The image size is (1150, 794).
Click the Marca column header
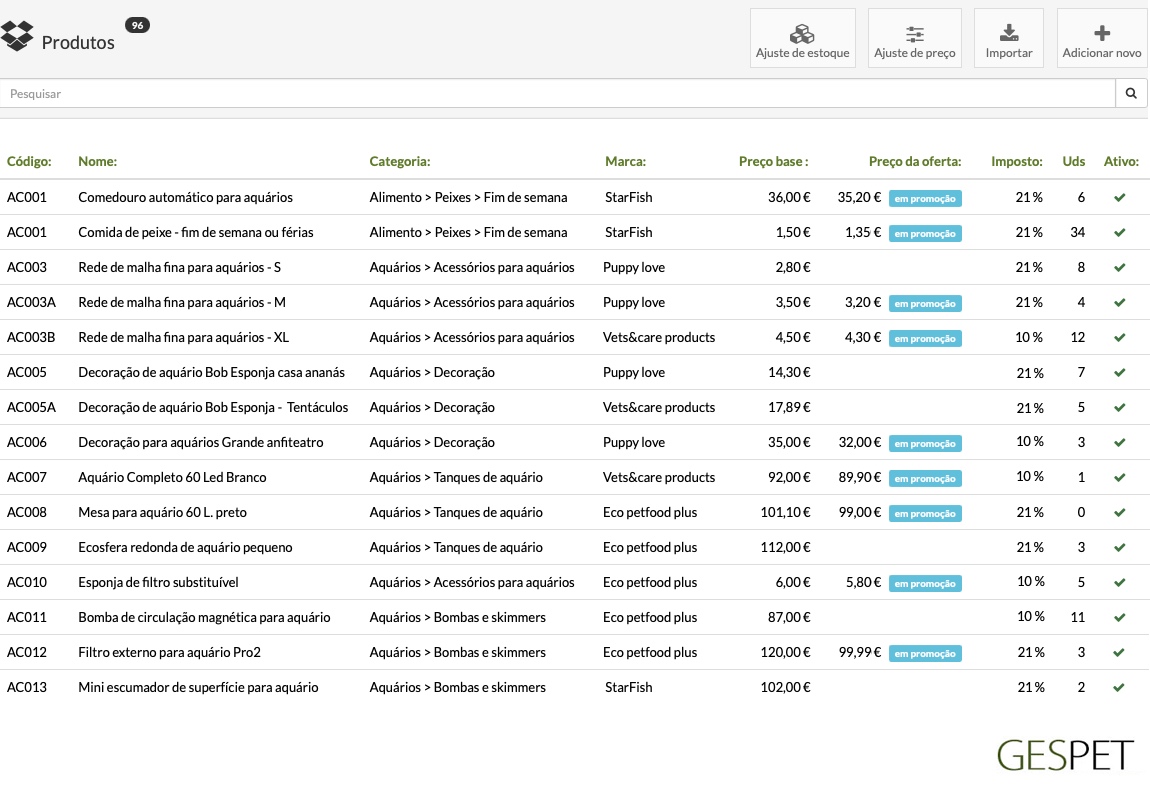point(626,161)
